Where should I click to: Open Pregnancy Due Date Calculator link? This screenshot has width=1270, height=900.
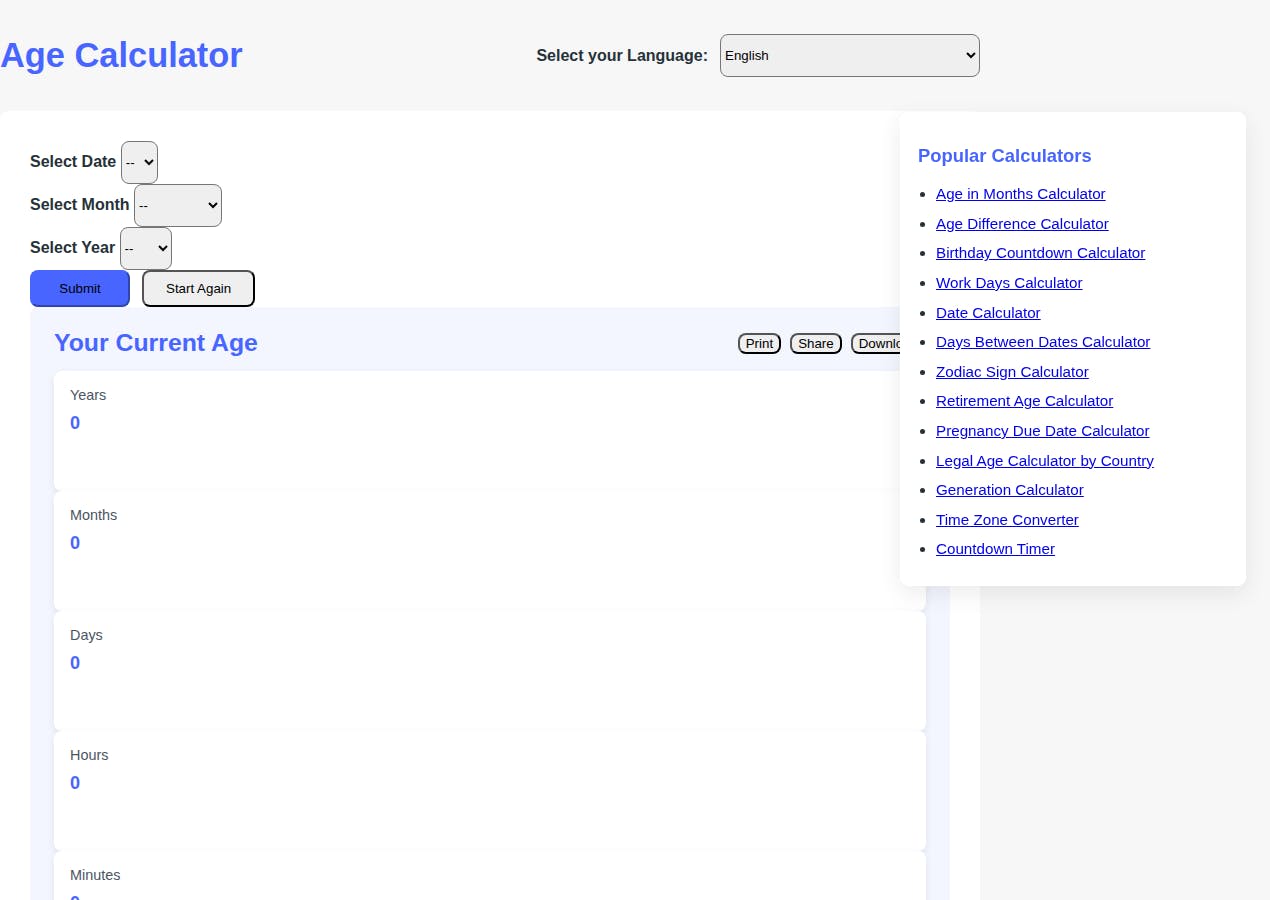coord(1042,431)
